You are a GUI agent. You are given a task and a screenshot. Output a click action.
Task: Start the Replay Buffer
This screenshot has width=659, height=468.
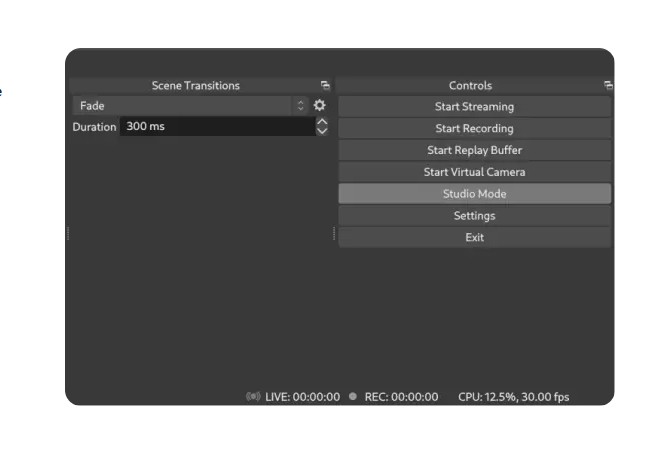474,150
